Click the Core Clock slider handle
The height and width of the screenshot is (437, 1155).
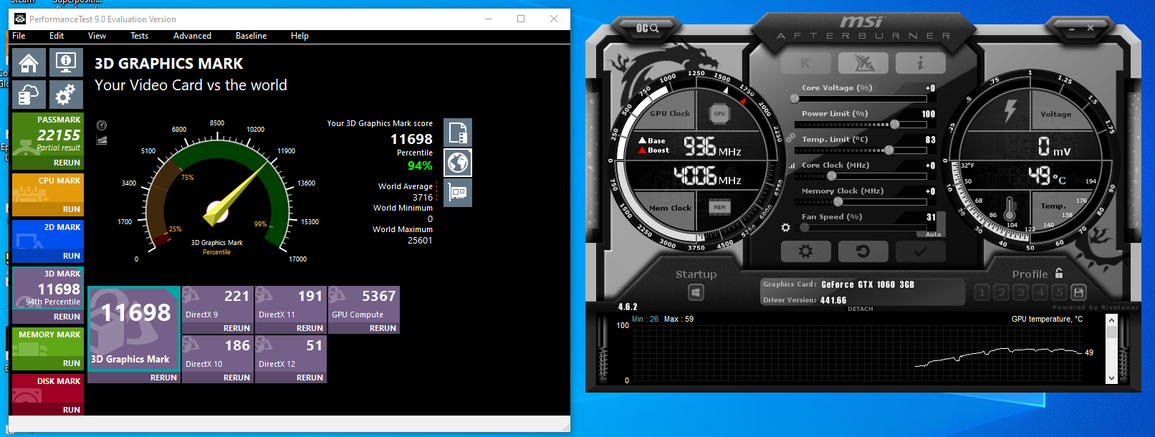pyautogui.click(x=832, y=175)
